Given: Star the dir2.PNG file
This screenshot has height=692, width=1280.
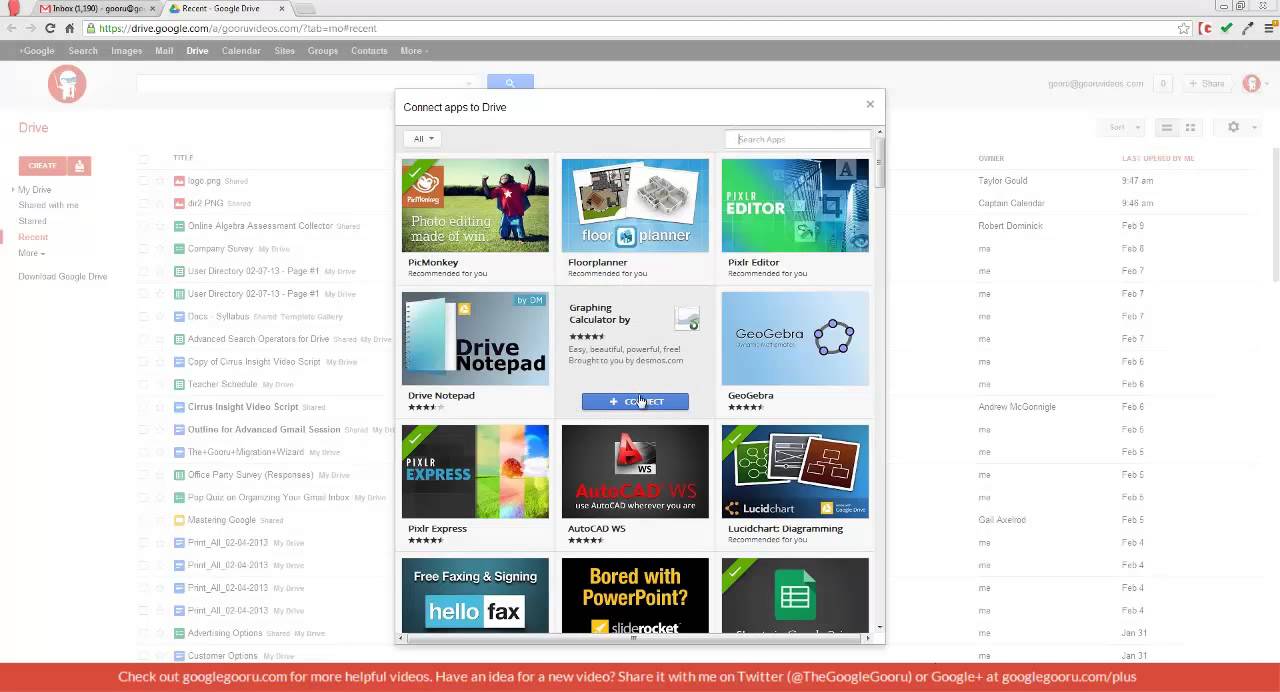Looking at the screenshot, I should [160, 203].
